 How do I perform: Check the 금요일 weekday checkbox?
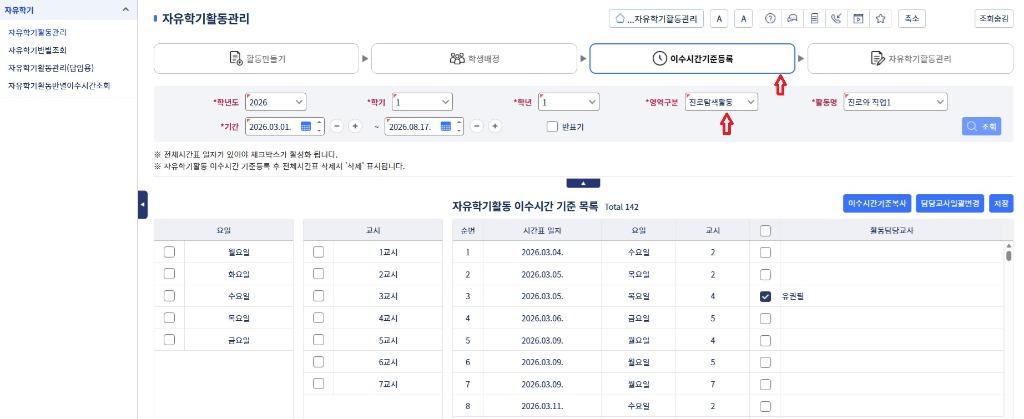[x=169, y=339]
